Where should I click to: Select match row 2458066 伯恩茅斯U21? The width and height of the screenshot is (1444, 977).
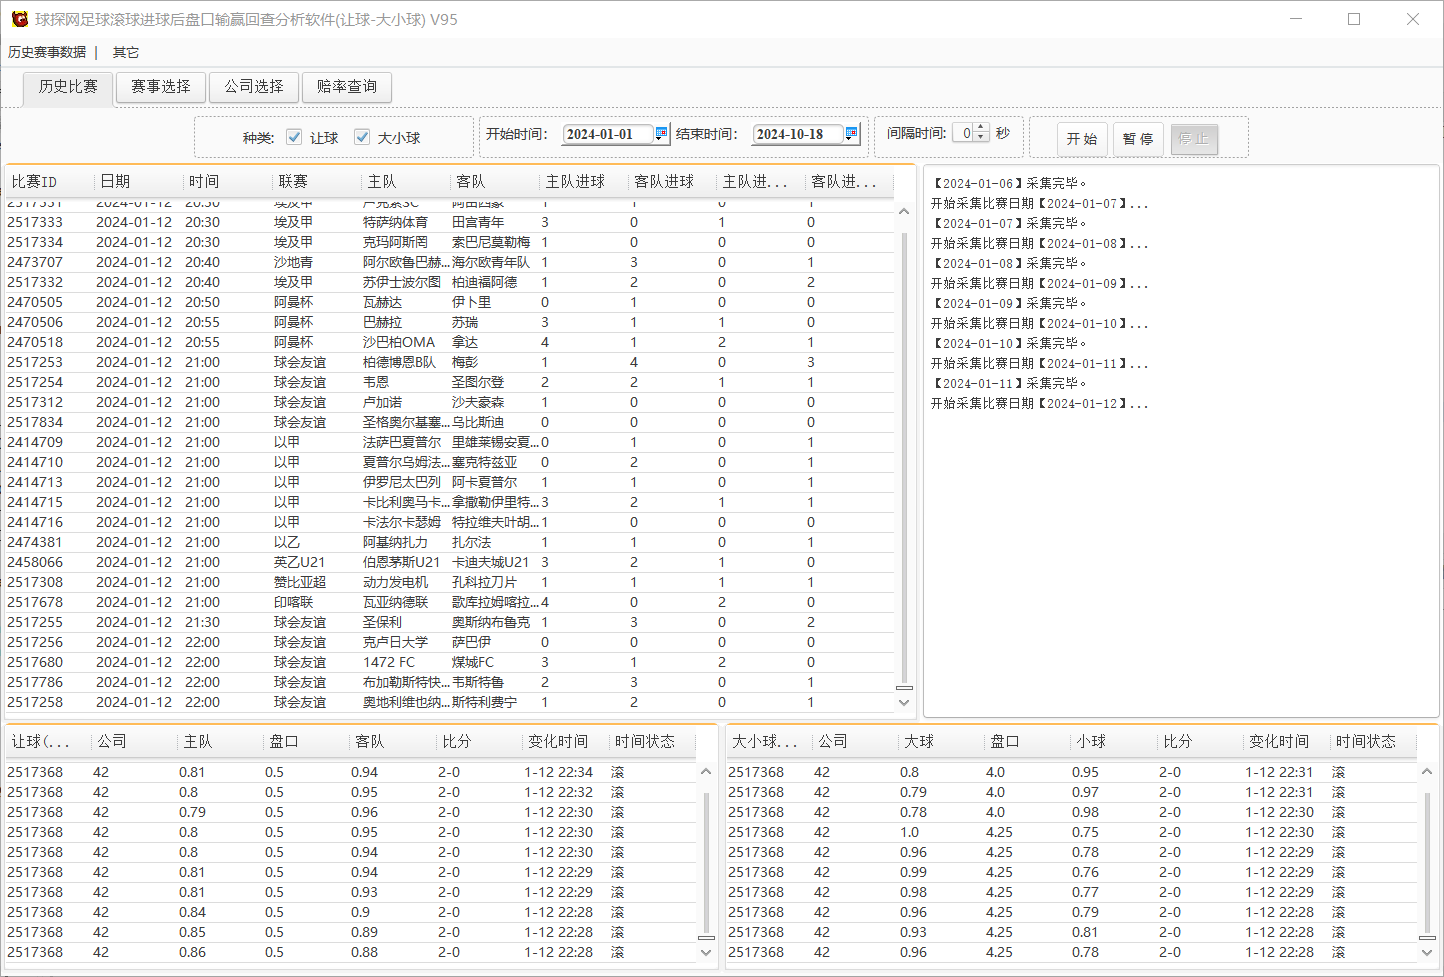coord(450,562)
